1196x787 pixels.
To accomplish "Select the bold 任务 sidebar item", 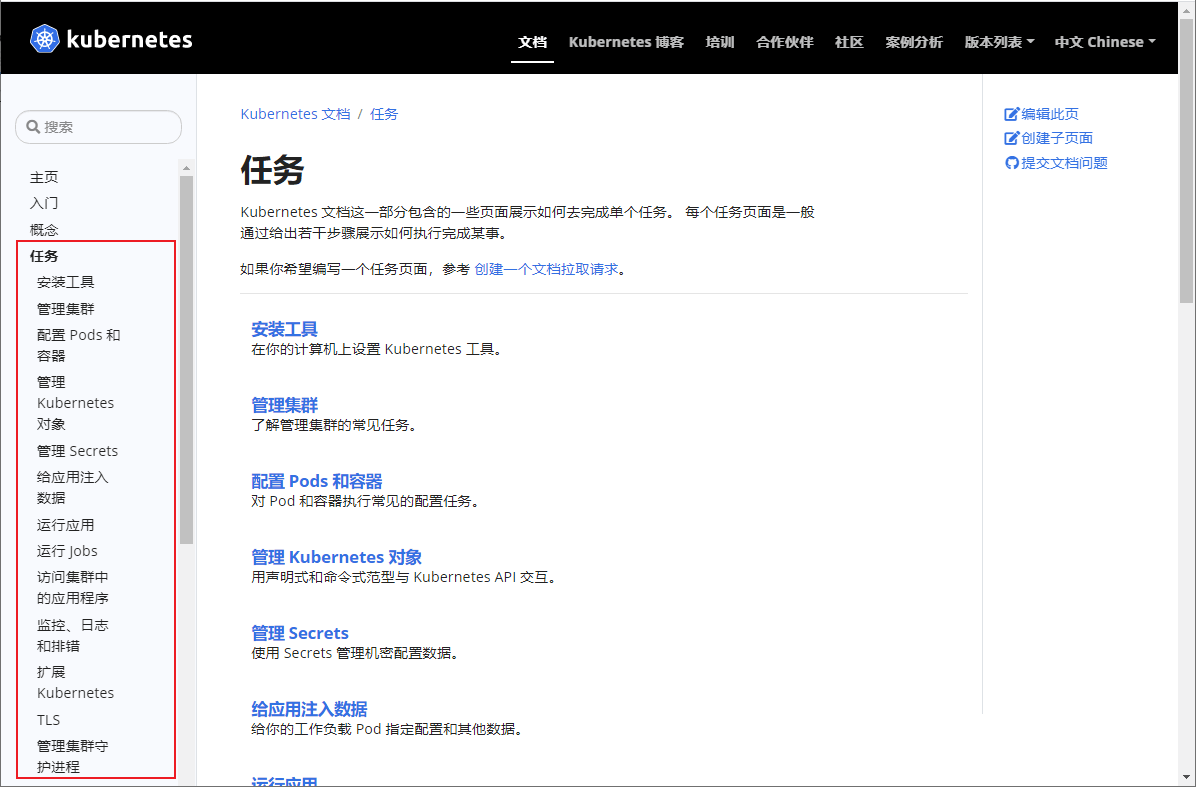I will click(43, 256).
